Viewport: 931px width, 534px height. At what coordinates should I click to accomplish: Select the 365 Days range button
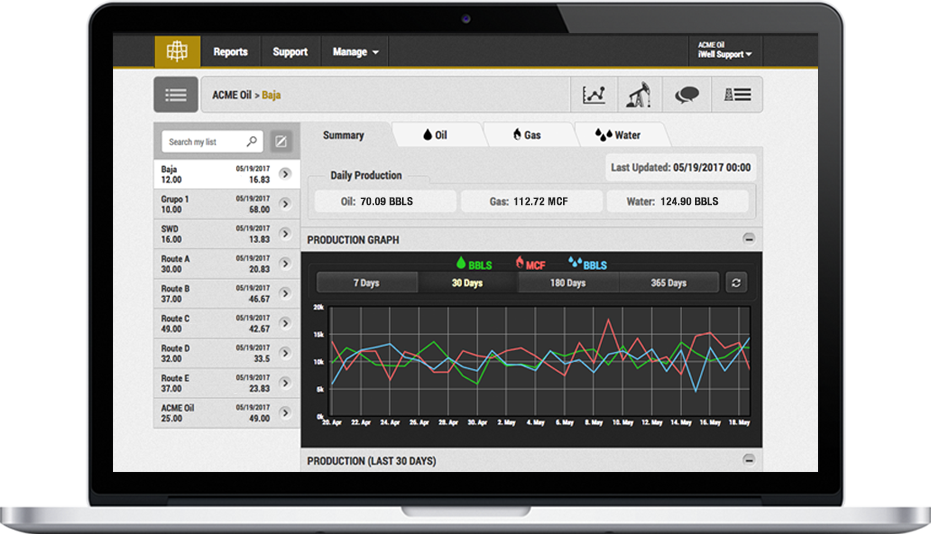pos(668,283)
